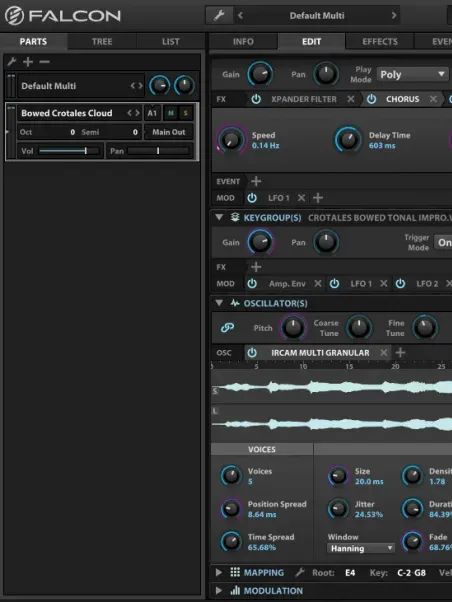
Task: Browse presets arrows for Default Multi
Action: click(x=136, y=86)
